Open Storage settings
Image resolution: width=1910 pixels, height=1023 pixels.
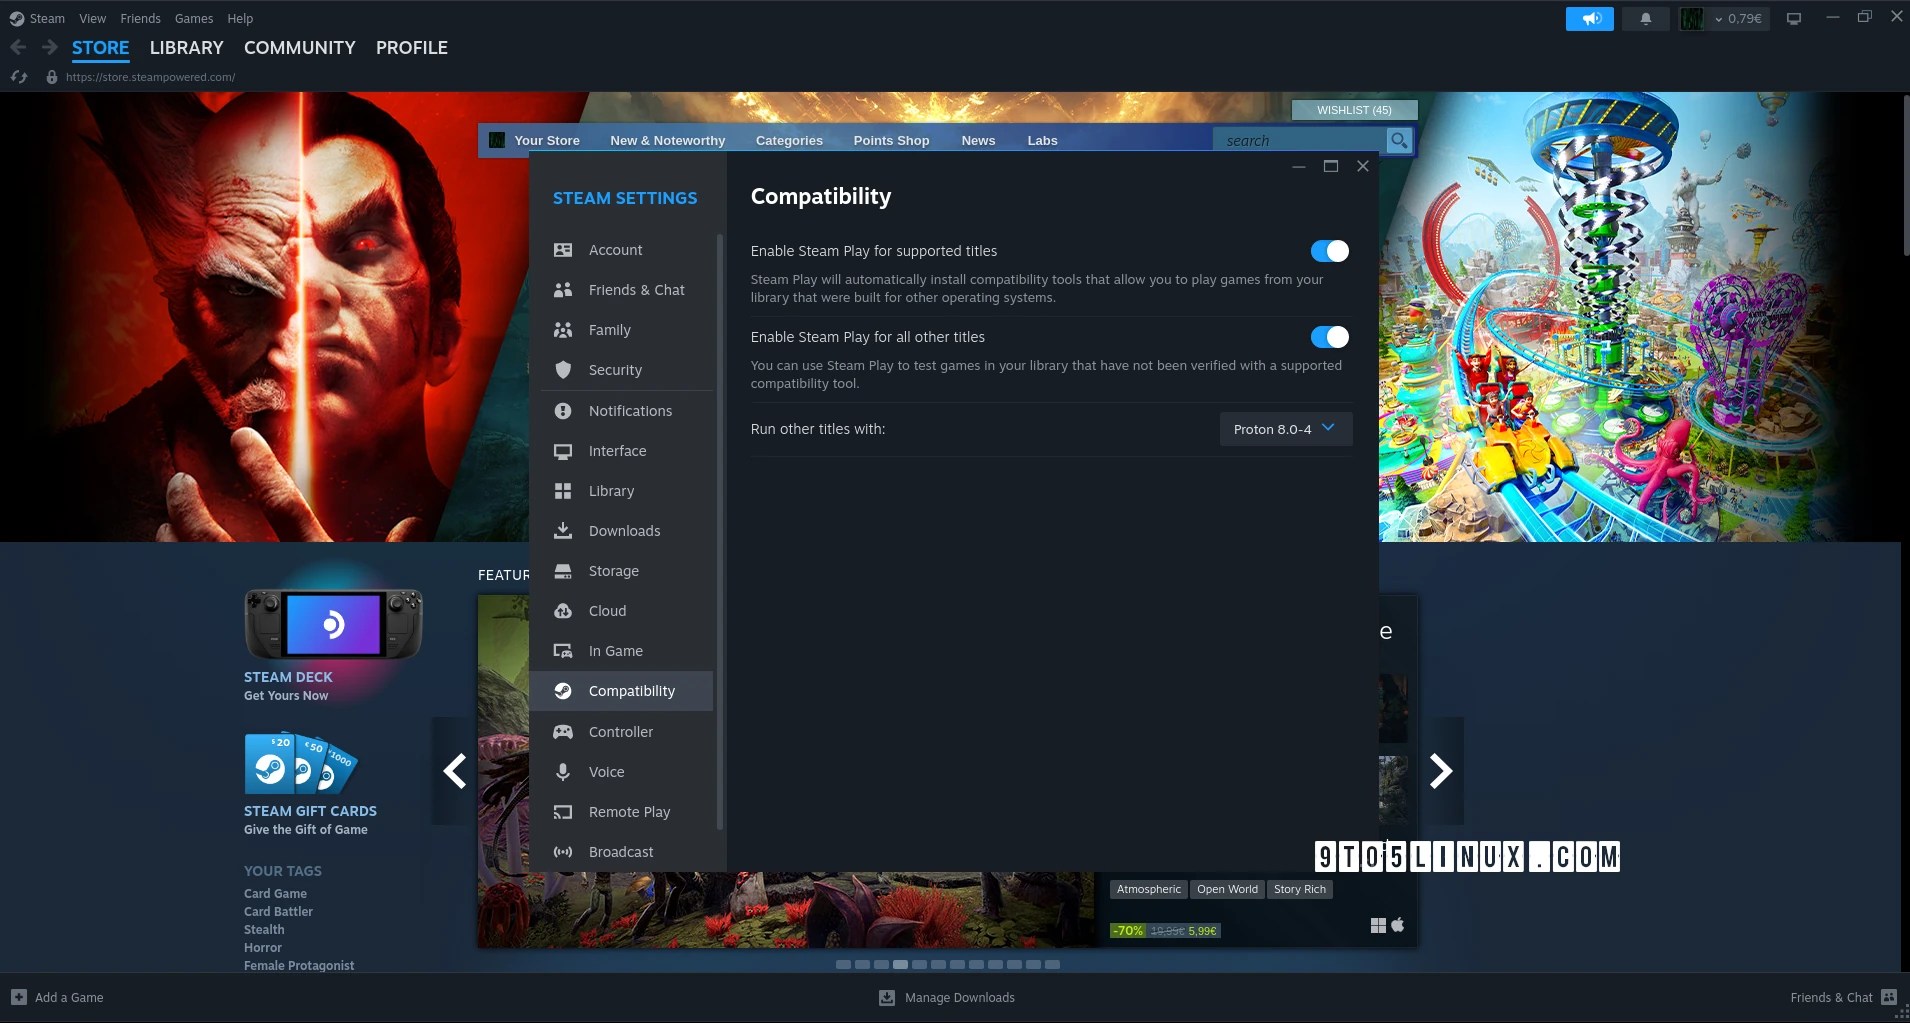click(x=613, y=570)
